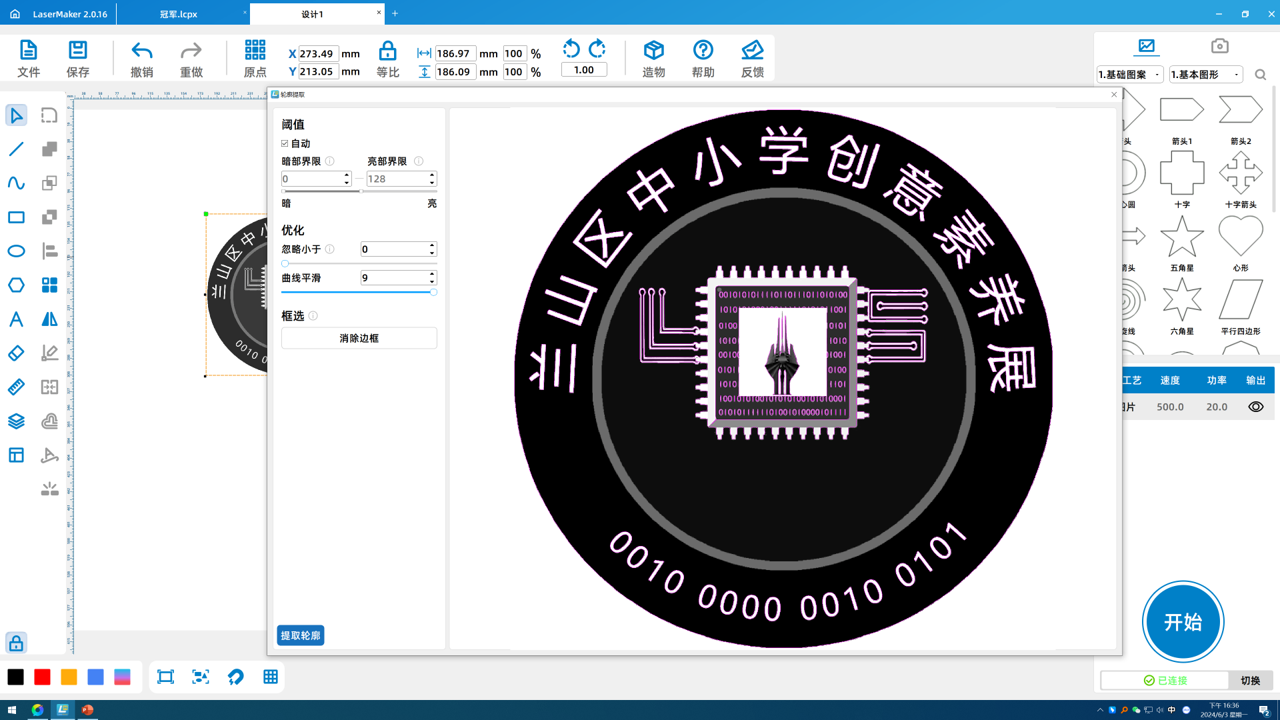Click the Save (保存) icon
1280x720 pixels.
pyautogui.click(x=78, y=51)
